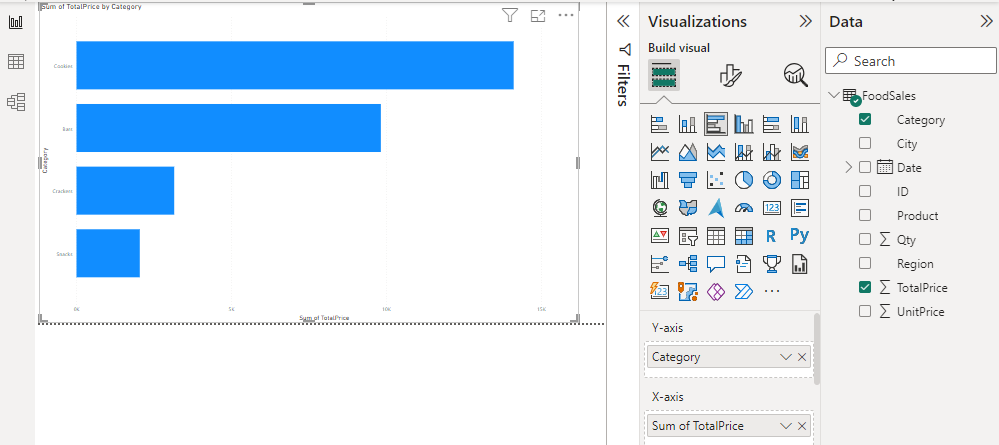The width and height of the screenshot is (999, 445).
Task: Click the Data pane search box
Action: pos(910,61)
